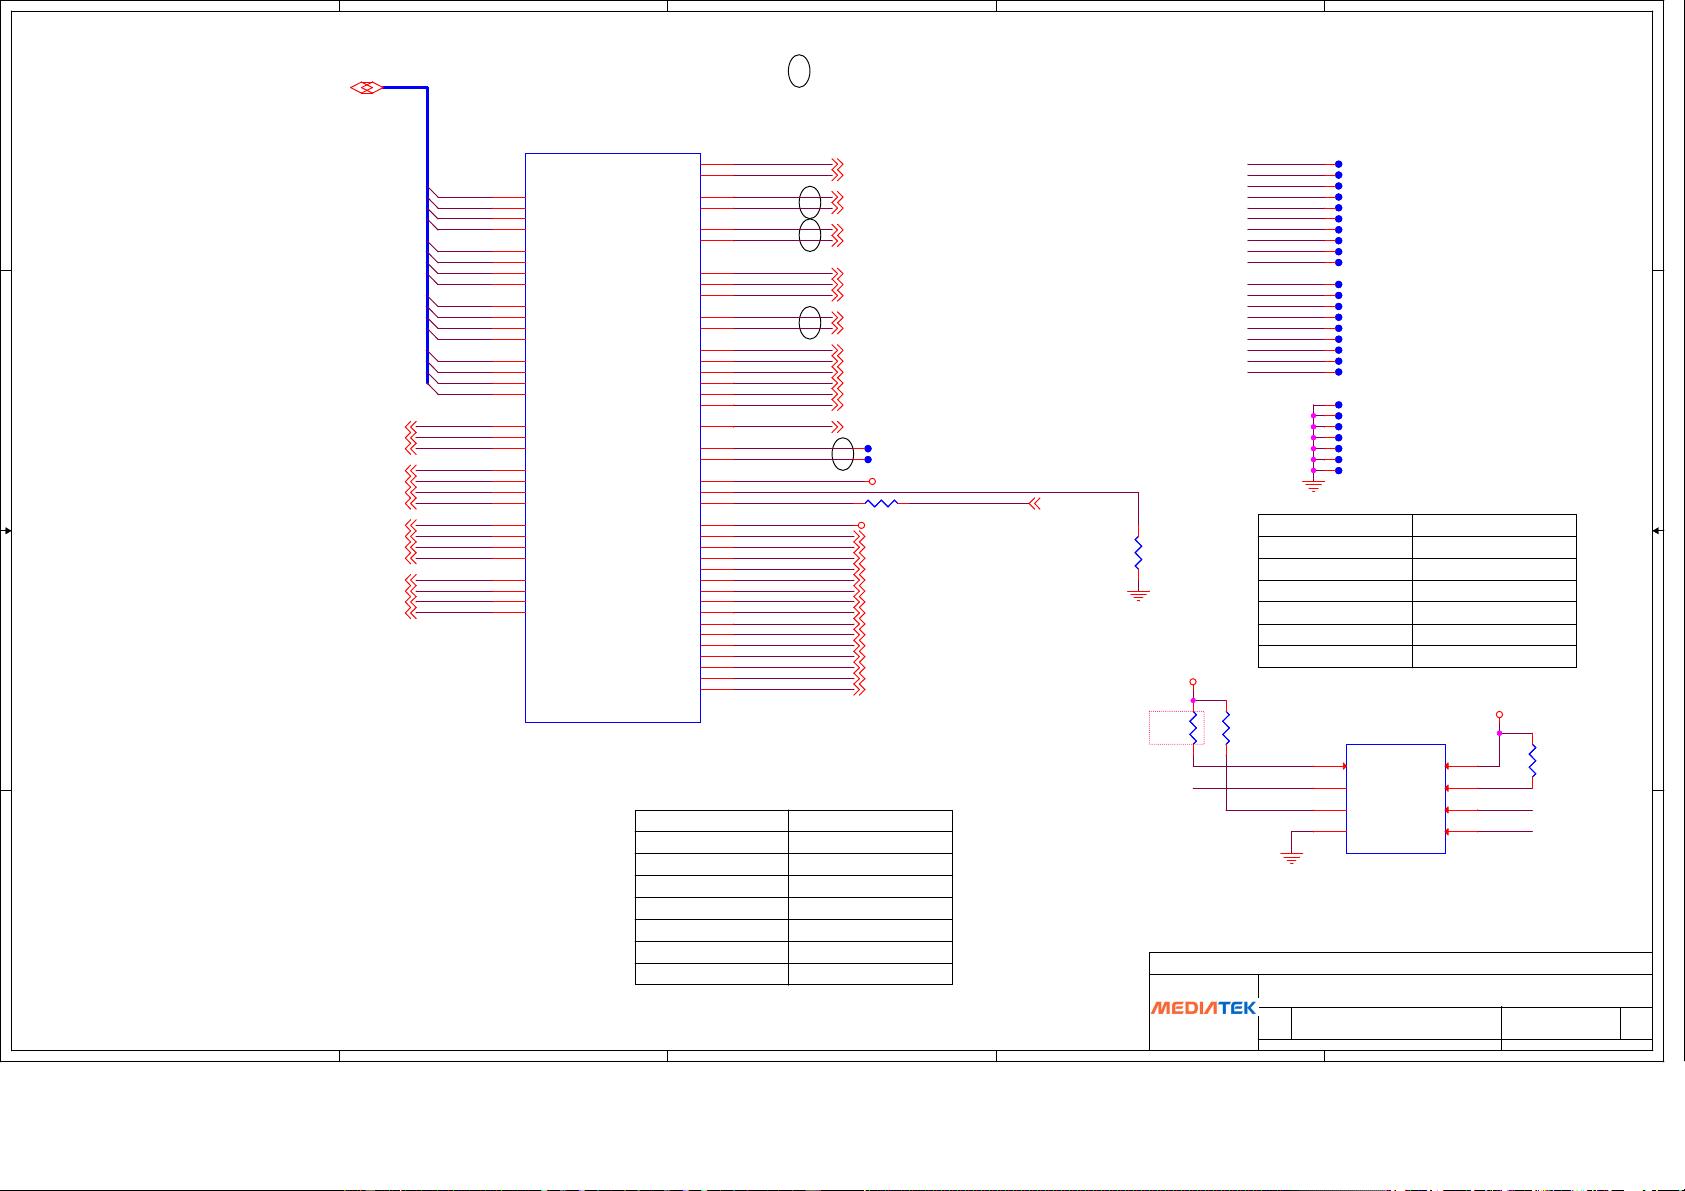Click the ground symbol under the blue dot column
Image resolution: width=1685 pixels, height=1191 pixels.
pyautogui.click(x=1313, y=486)
